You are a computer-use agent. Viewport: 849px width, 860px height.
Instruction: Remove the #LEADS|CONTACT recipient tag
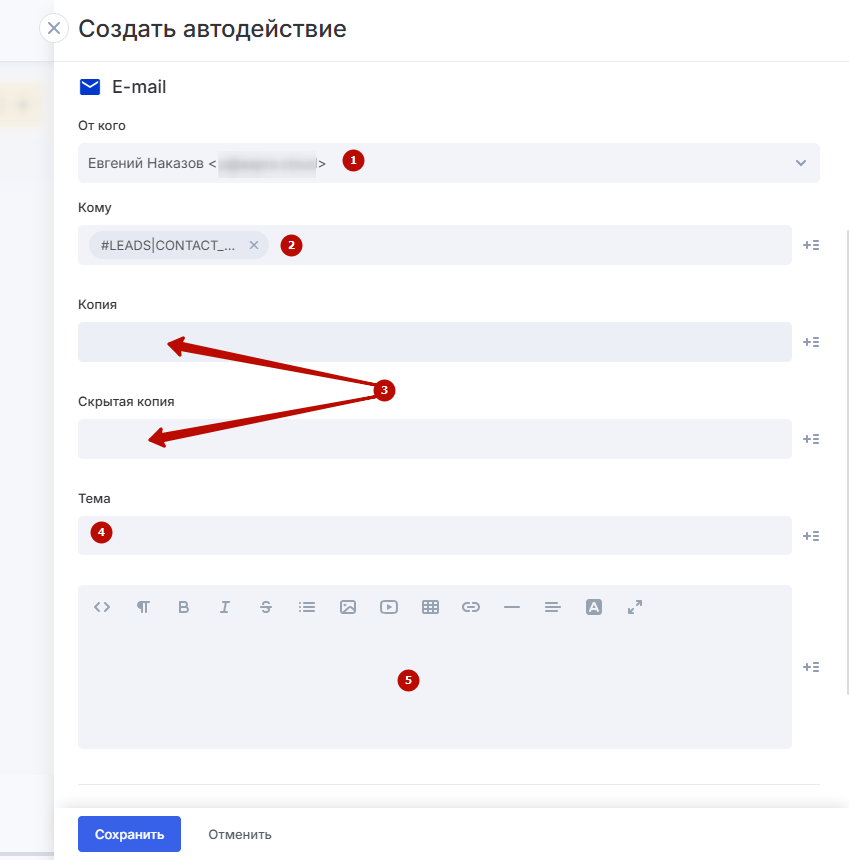click(254, 245)
